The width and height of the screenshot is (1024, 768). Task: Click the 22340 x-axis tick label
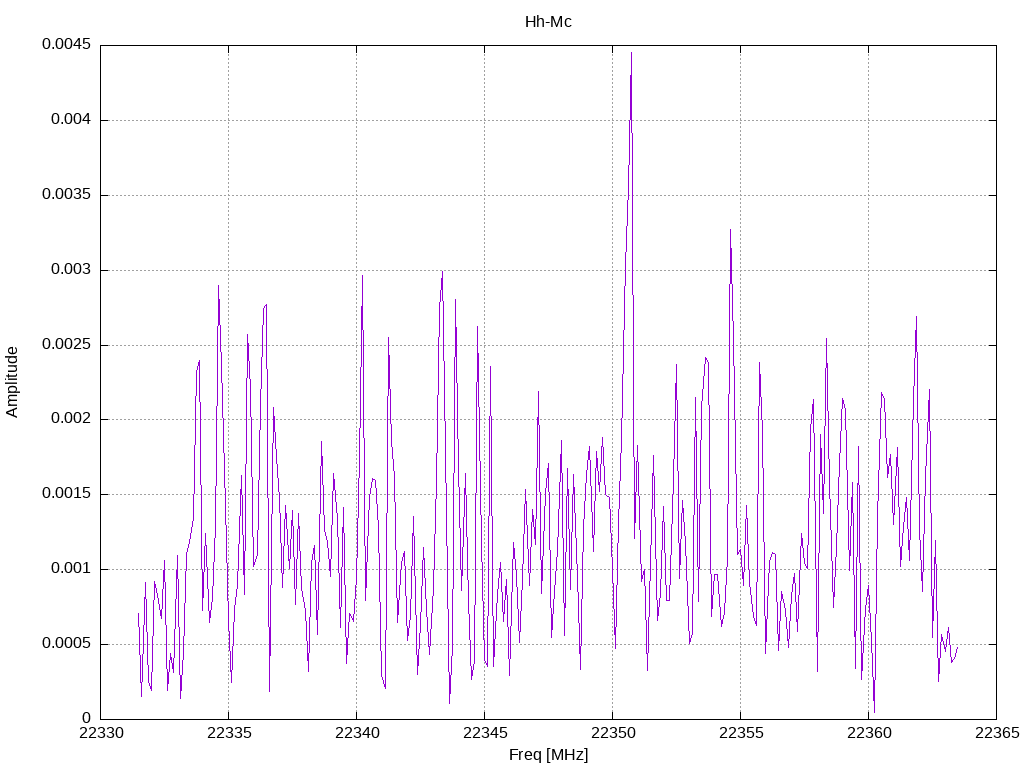356,735
